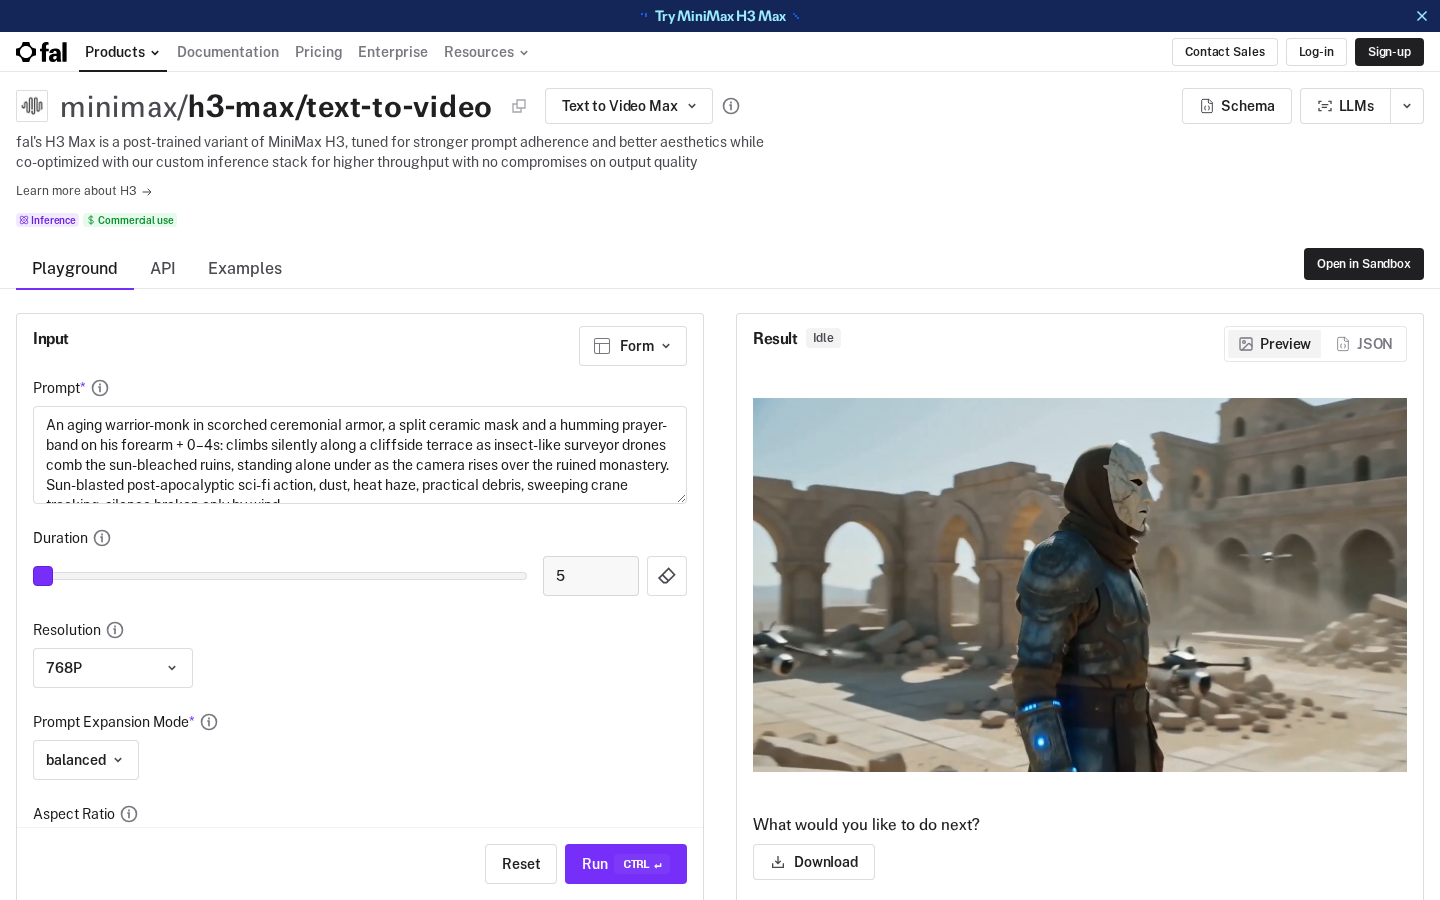Expand the Resources menu
Screen dimensions: 1440x900
pyautogui.click(x=486, y=52)
